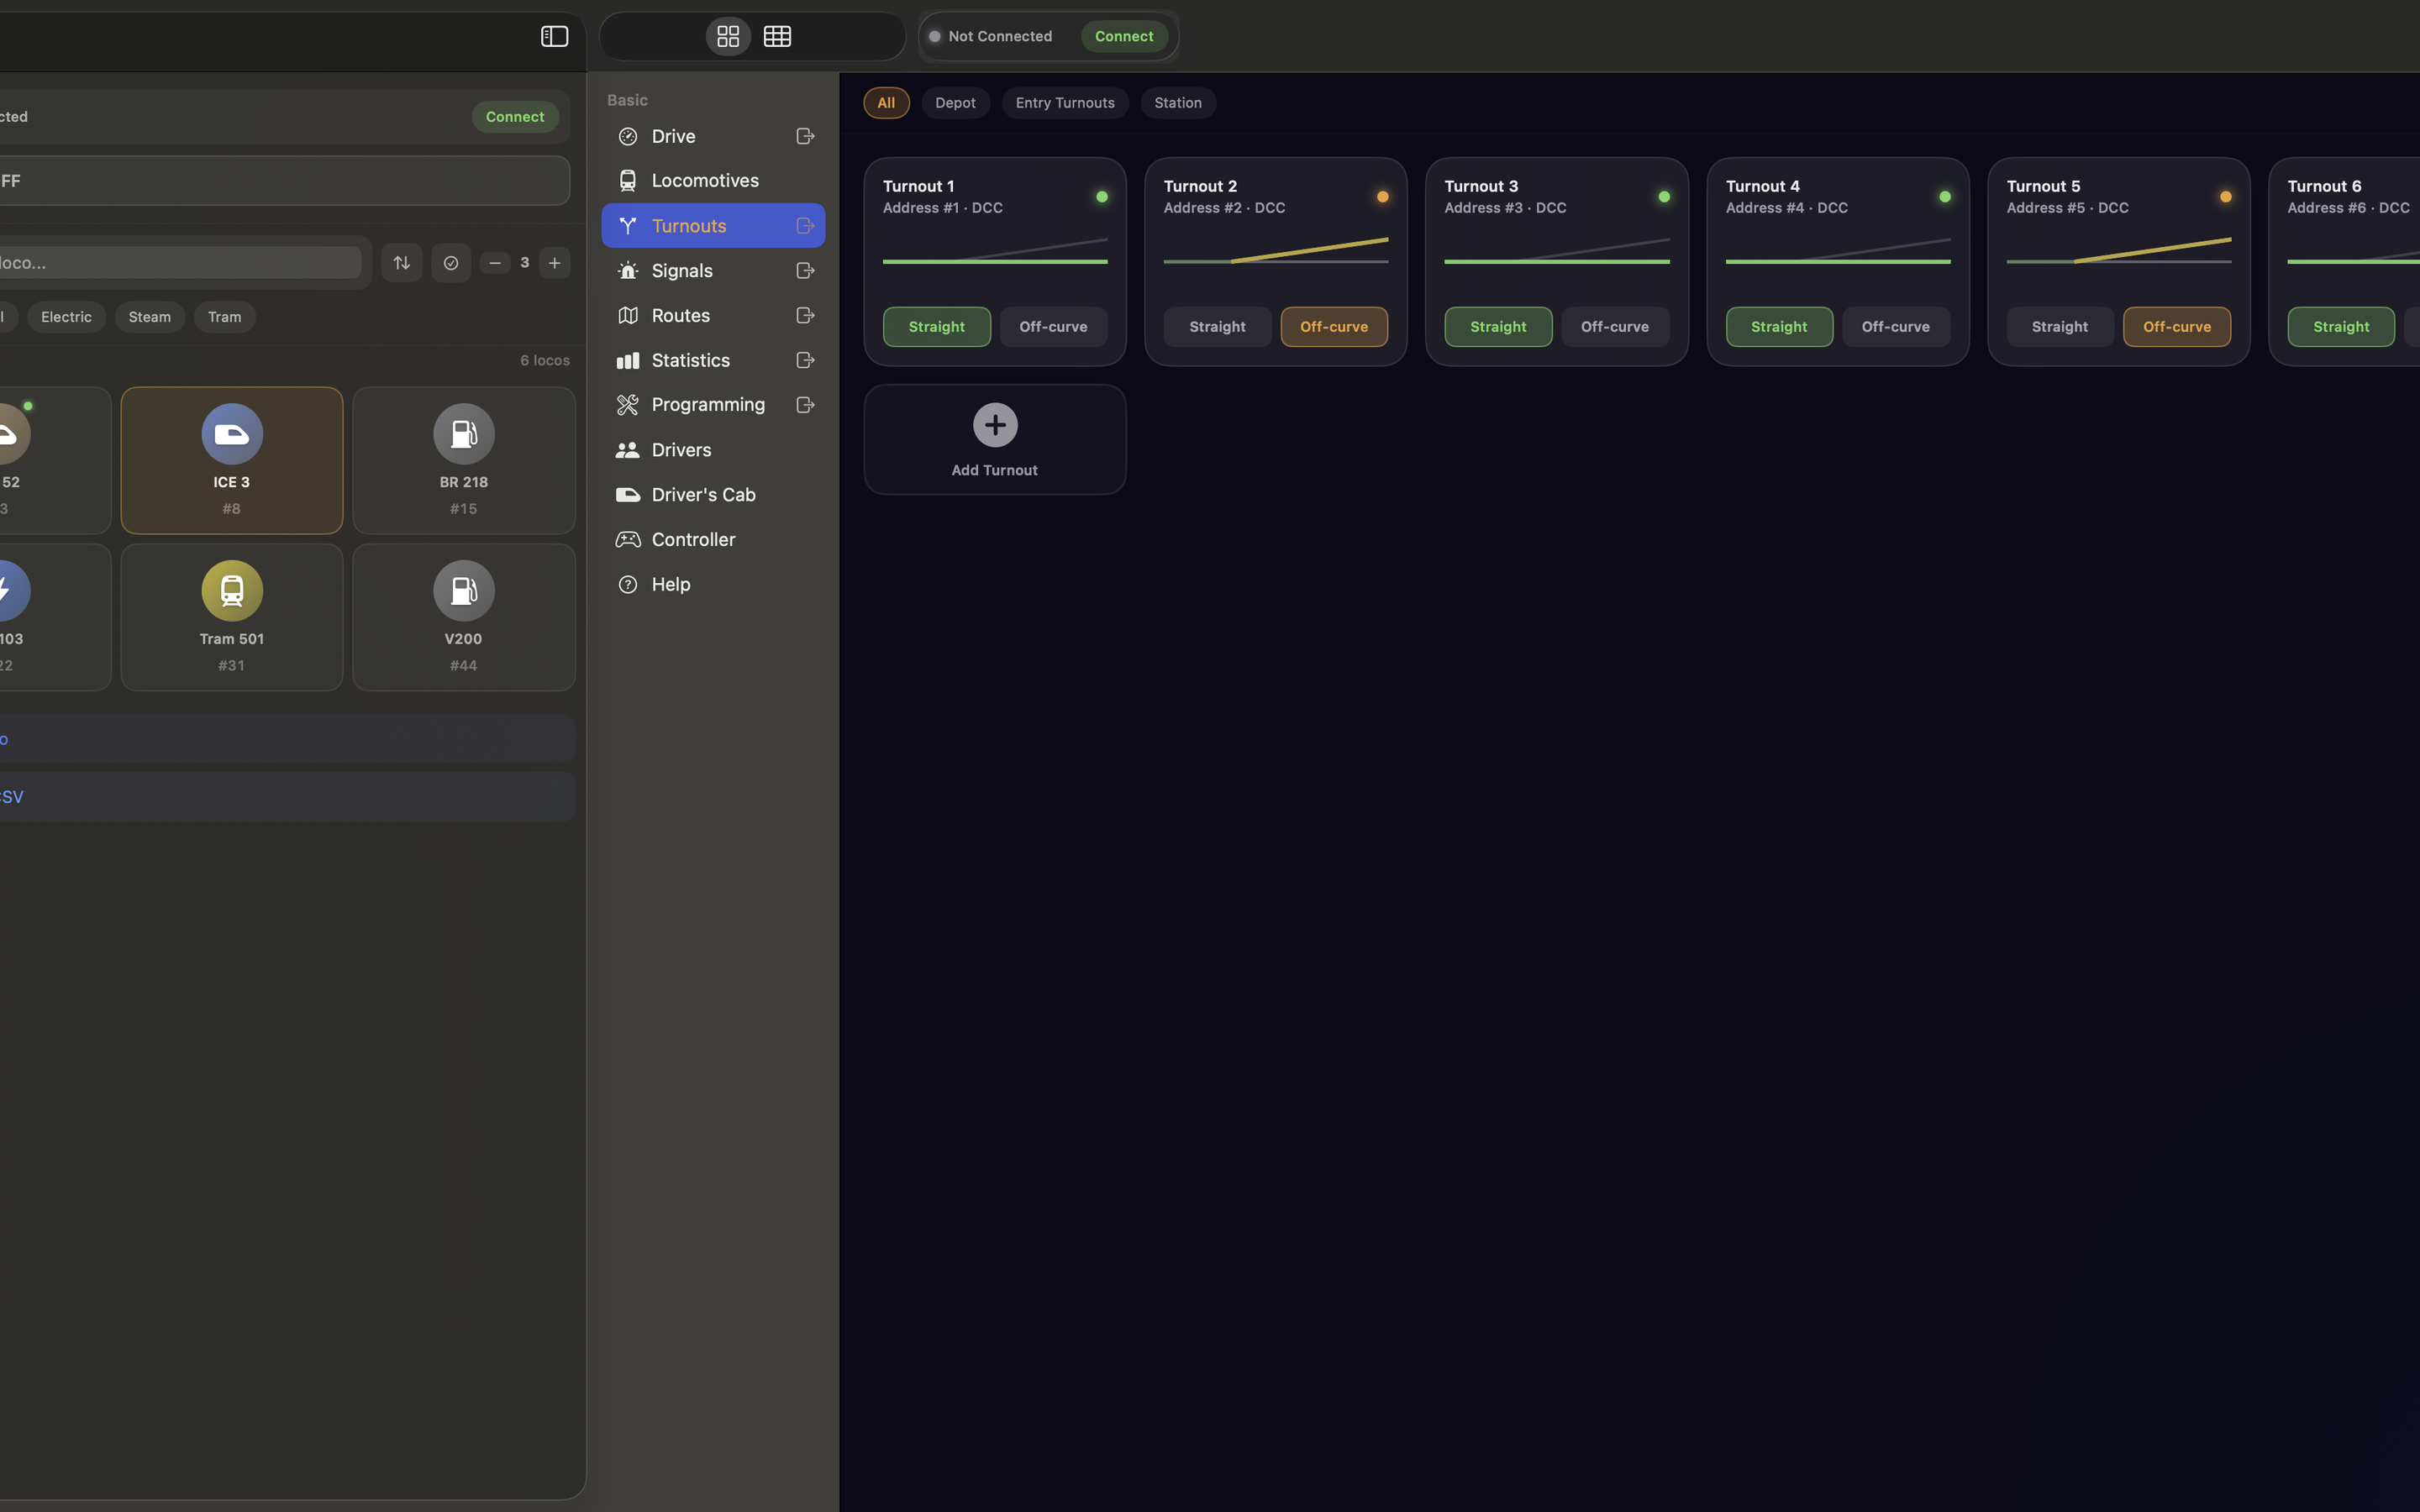
Task: Collapse the left panel with the sidebar icon
Action: tap(555, 36)
